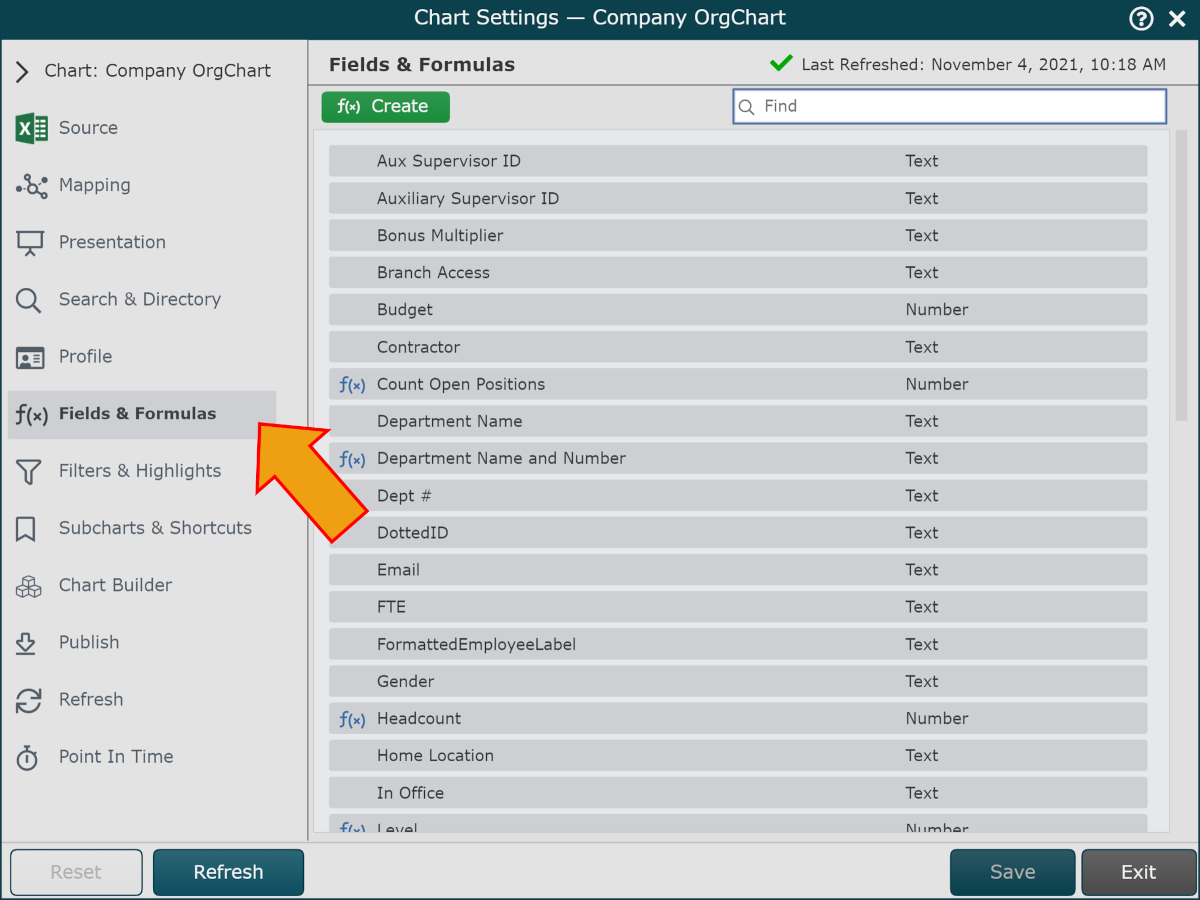
Task: Click the Excel Source icon in sidebar
Action: [32, 128]
